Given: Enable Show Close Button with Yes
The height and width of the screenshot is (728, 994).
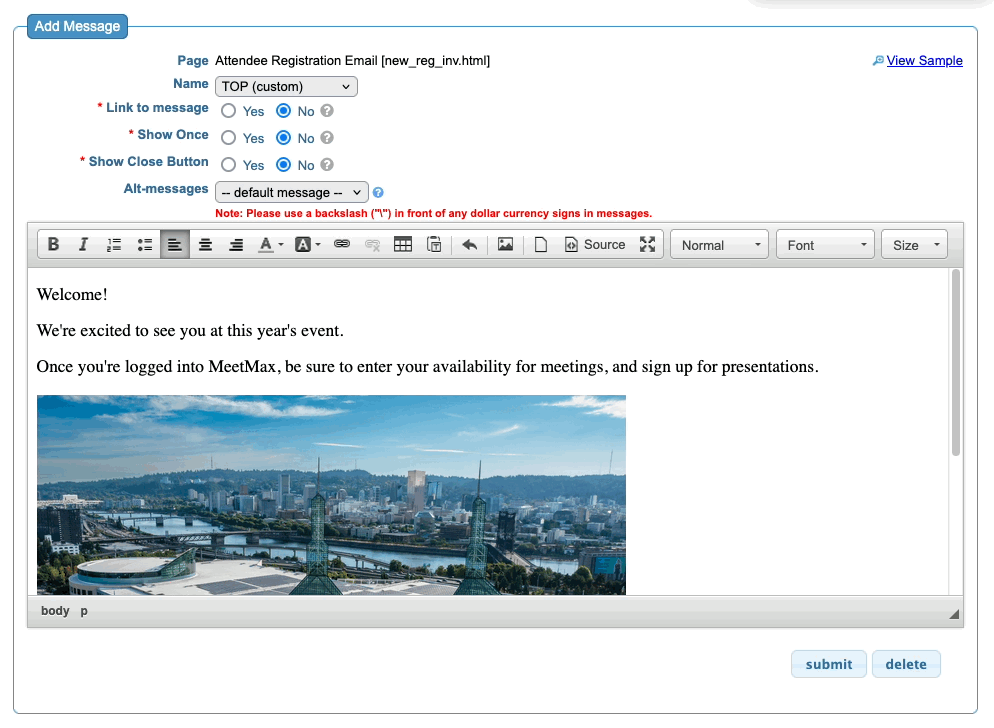Looking at the screenshot, I should [229, 165].
